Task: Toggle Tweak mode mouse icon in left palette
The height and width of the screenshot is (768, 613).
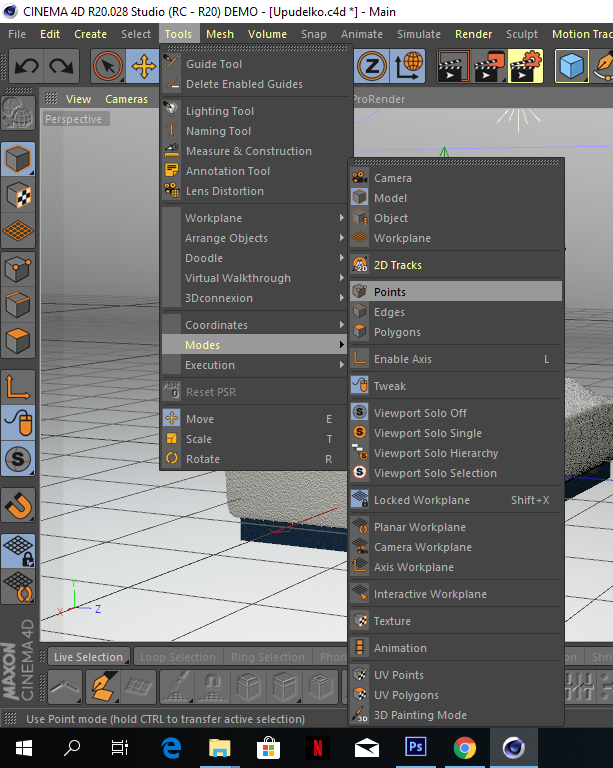Action: pyautogui.click(x=18, y=423)
